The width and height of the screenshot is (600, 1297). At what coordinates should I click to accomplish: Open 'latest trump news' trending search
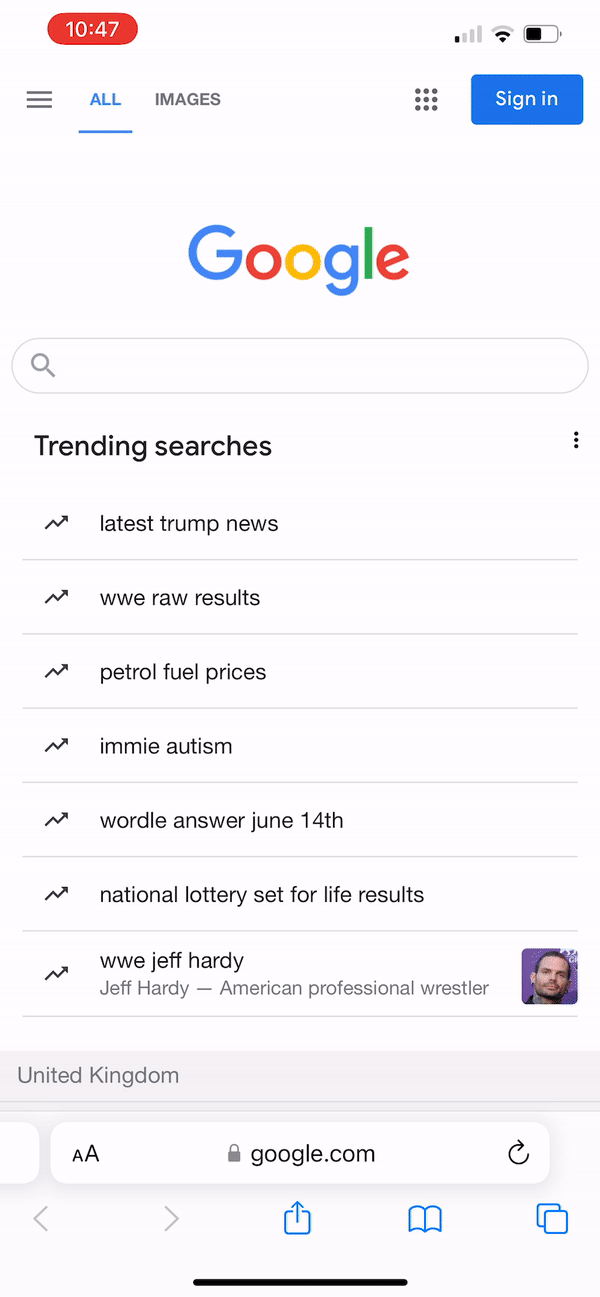189,524
